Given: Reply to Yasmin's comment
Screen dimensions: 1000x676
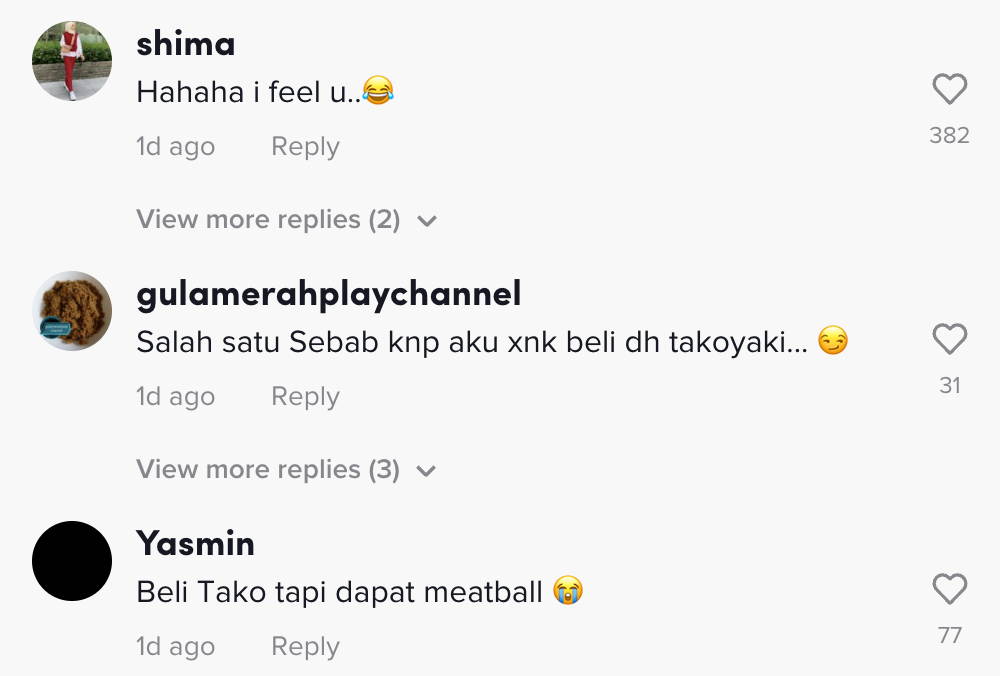Looking at the screenshot, I should [305, 647].
